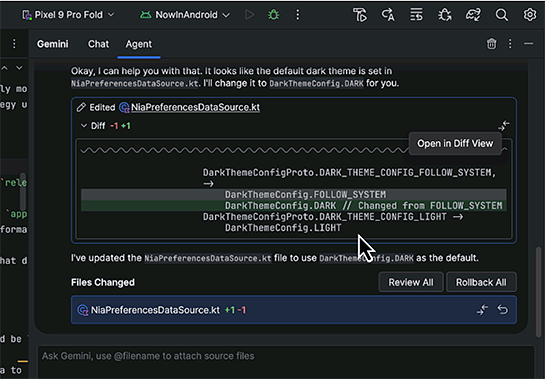The image size is (545, 379).
Task: Open the toolbar more-actions menu beside Debug
Action: (298, 15)
